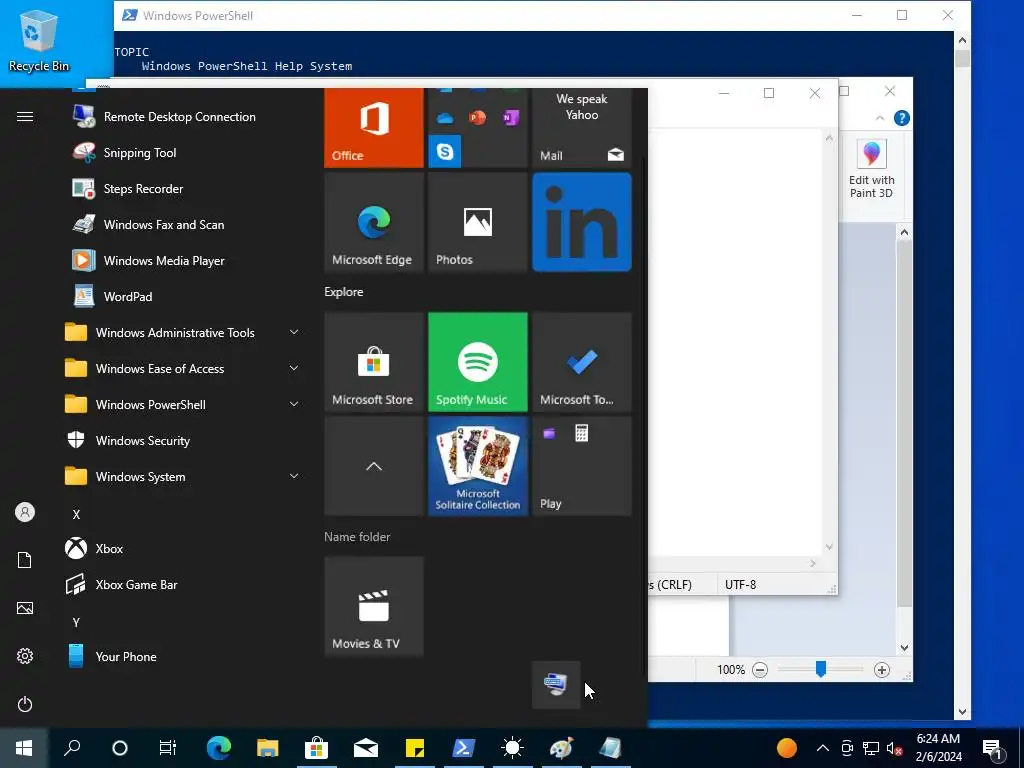Open taskbar Search
This screenshot has height=768, width=1024.
click(72, 748)
